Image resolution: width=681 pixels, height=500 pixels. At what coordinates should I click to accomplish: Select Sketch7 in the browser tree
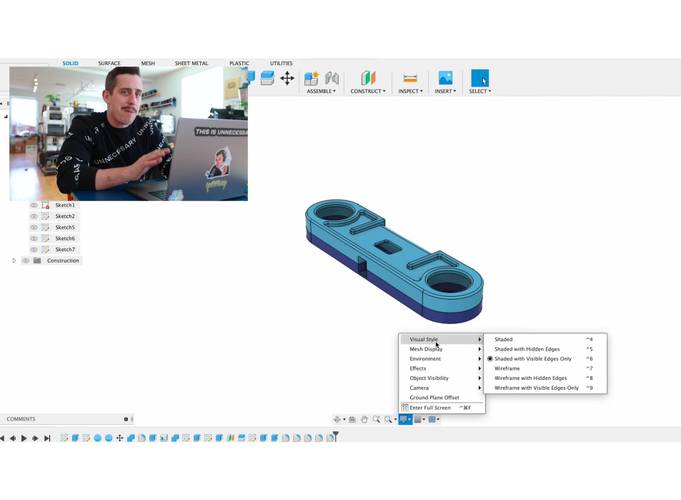click(x=65, y=249)
